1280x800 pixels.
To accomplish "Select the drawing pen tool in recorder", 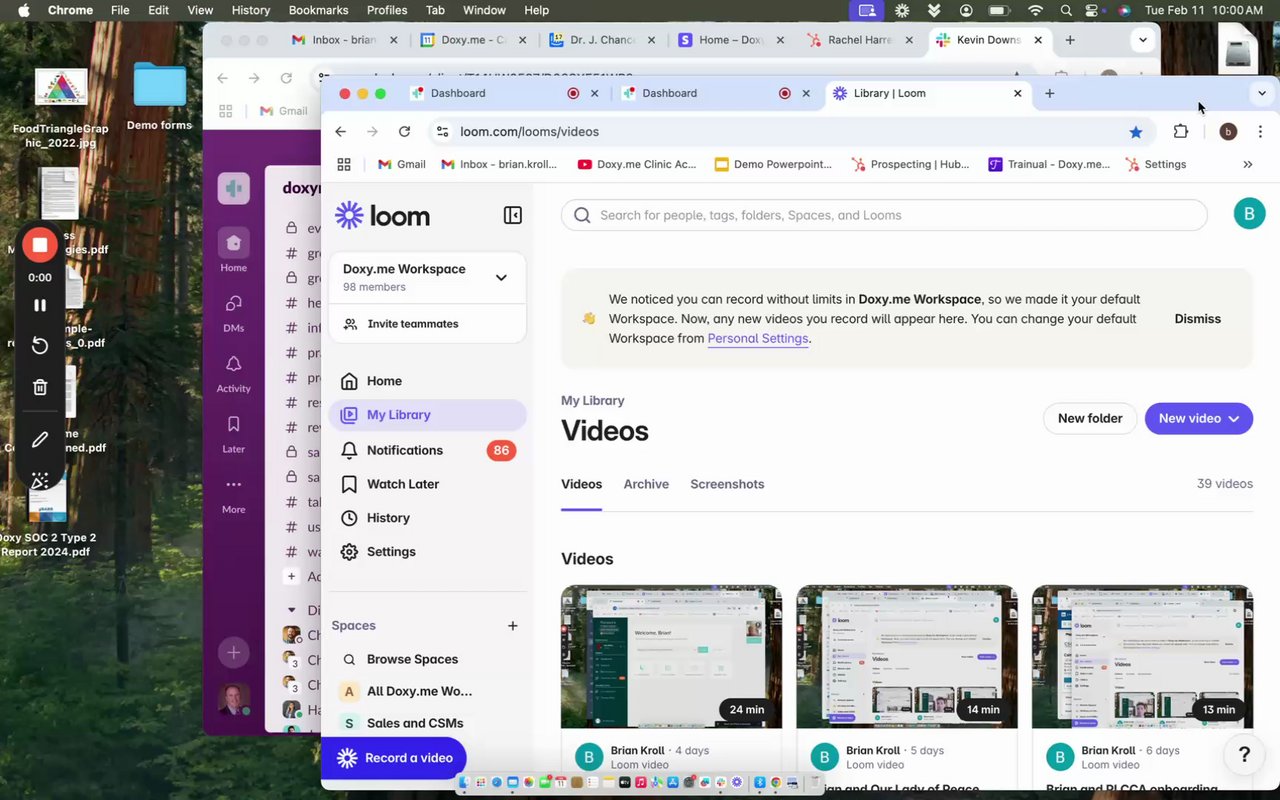I will tap(40, 440).
